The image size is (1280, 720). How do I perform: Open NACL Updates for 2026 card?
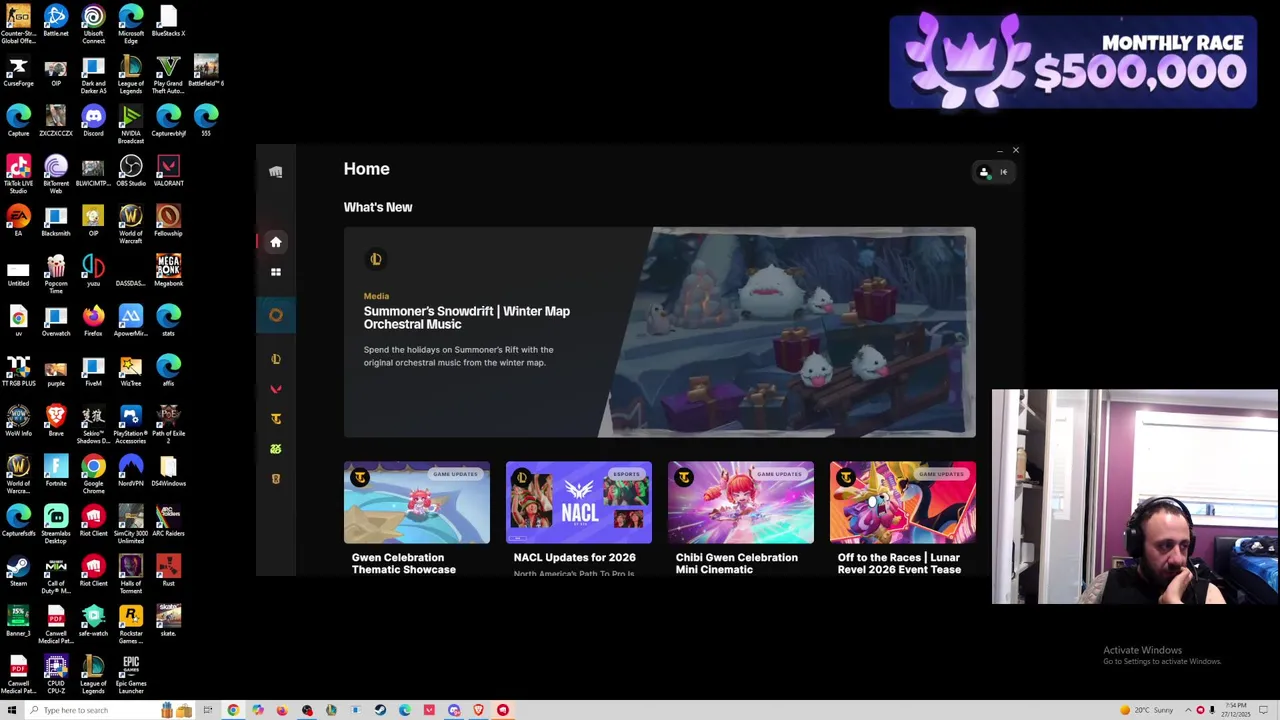(579, 519)
